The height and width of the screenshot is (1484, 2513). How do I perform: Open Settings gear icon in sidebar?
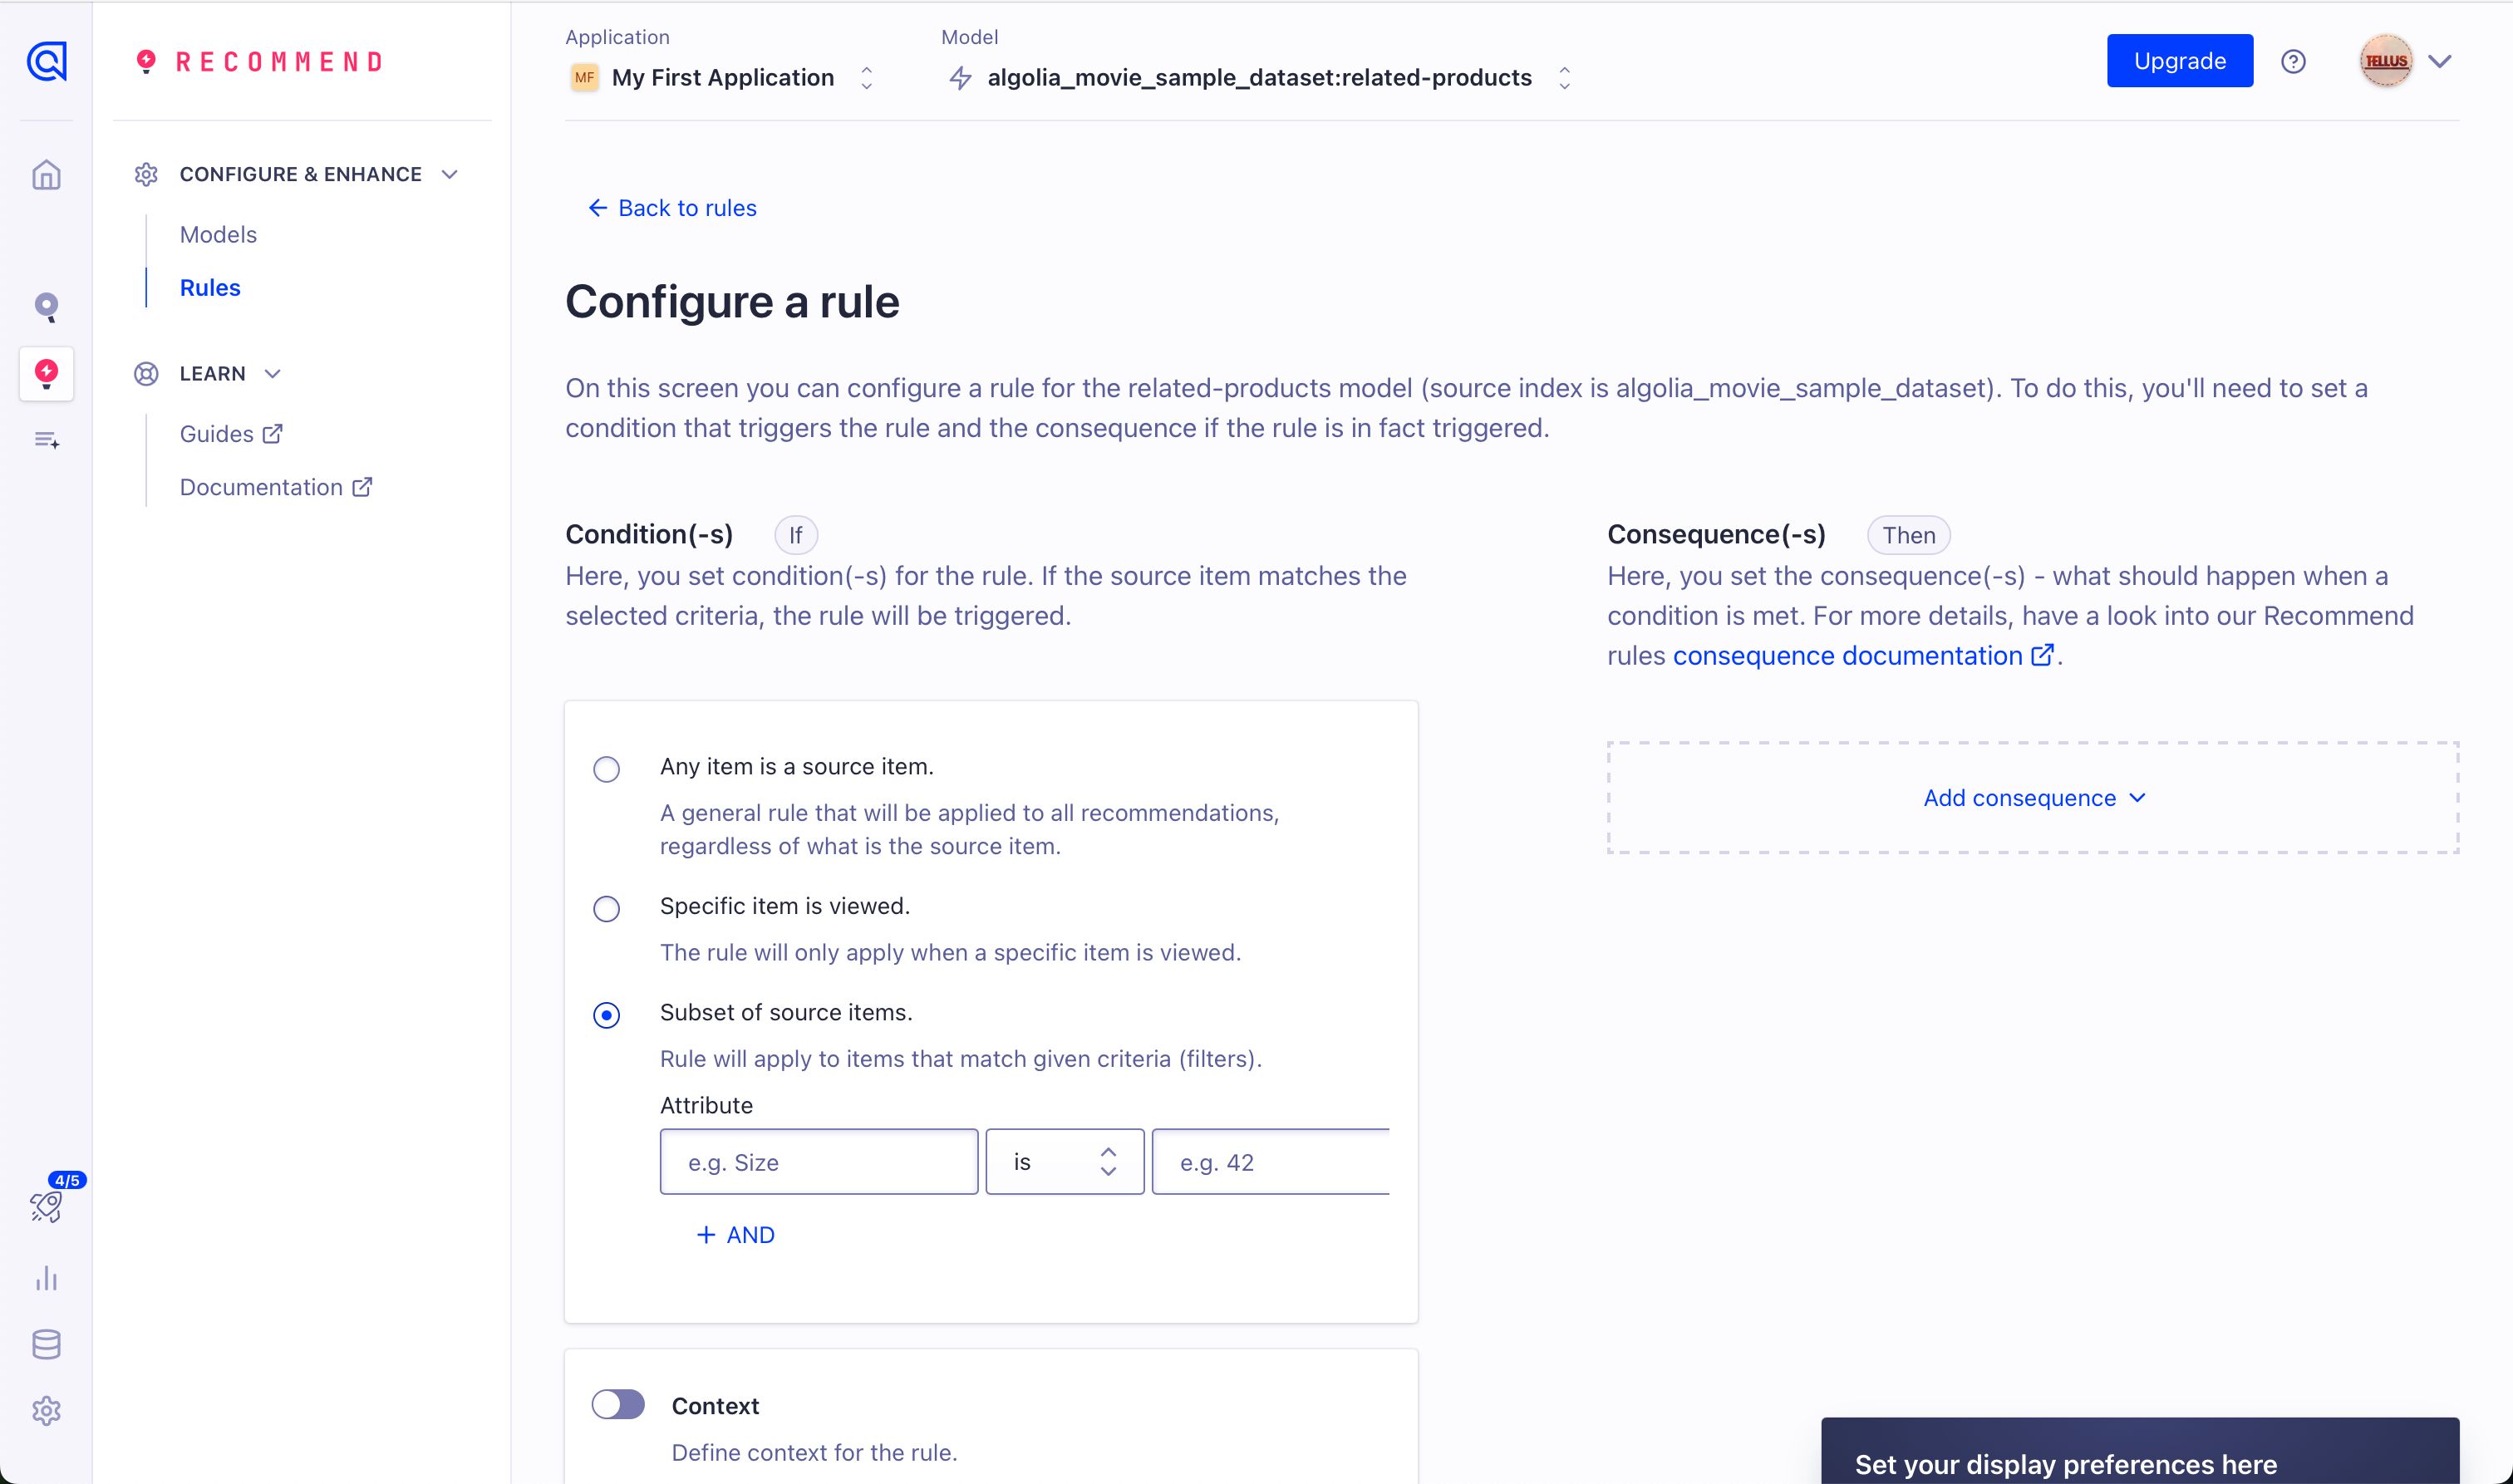[46, 1411]
